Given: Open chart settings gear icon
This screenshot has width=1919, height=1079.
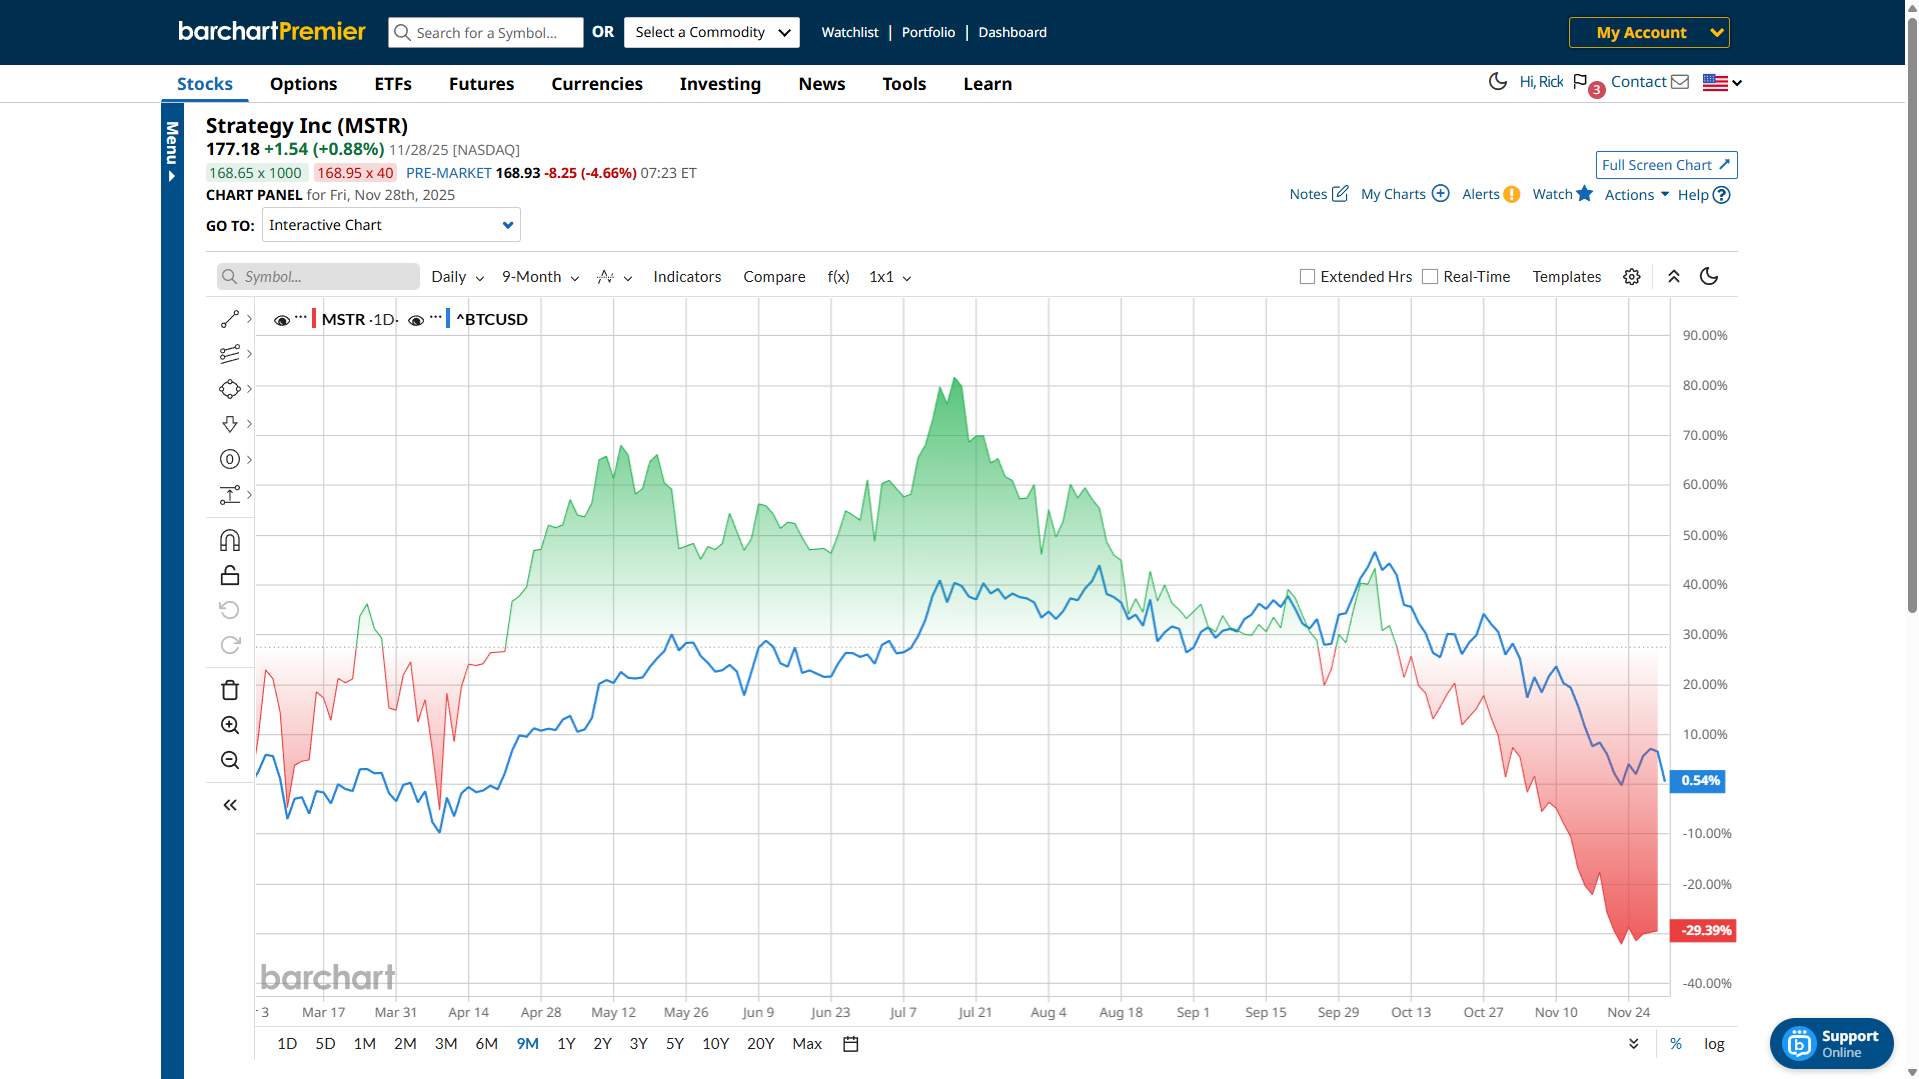Looking at the screenshot, I should (x=1631, y=277).
